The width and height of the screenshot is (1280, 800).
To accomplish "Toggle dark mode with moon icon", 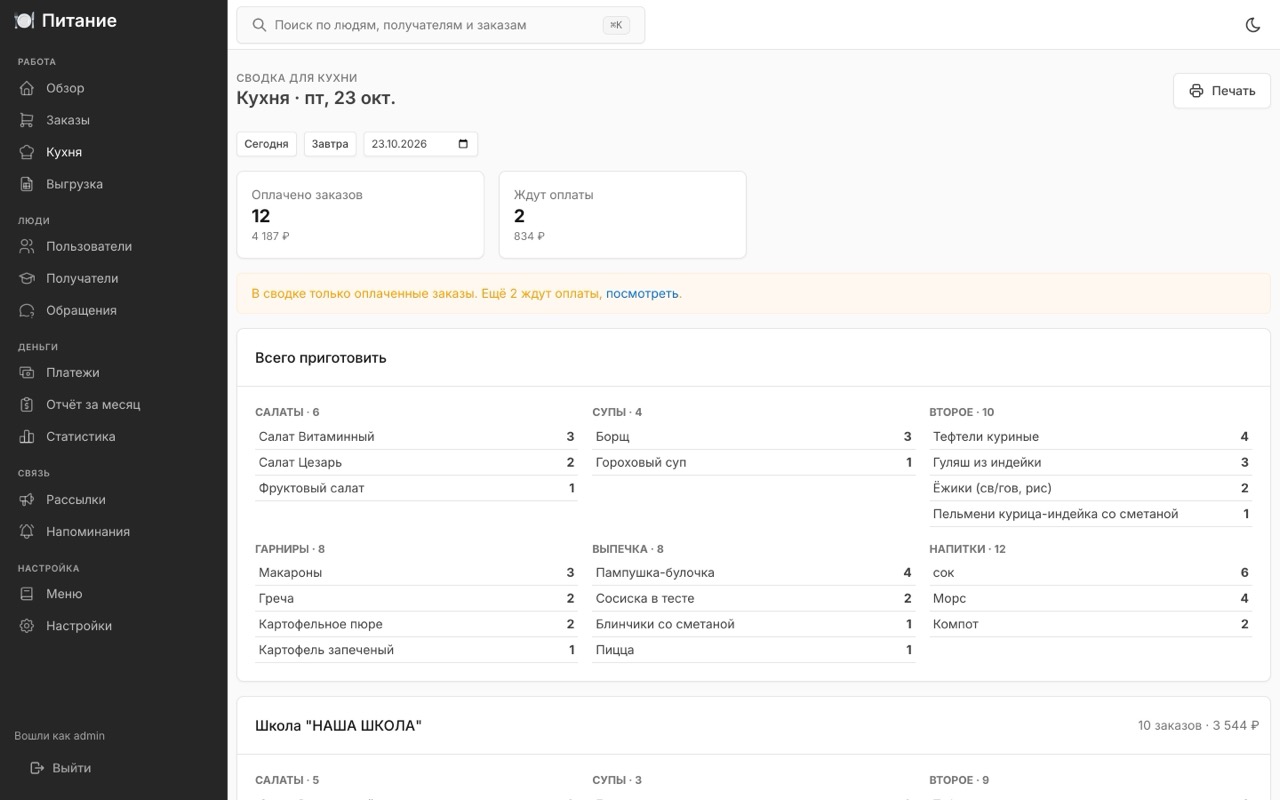I will point(1253,25).
